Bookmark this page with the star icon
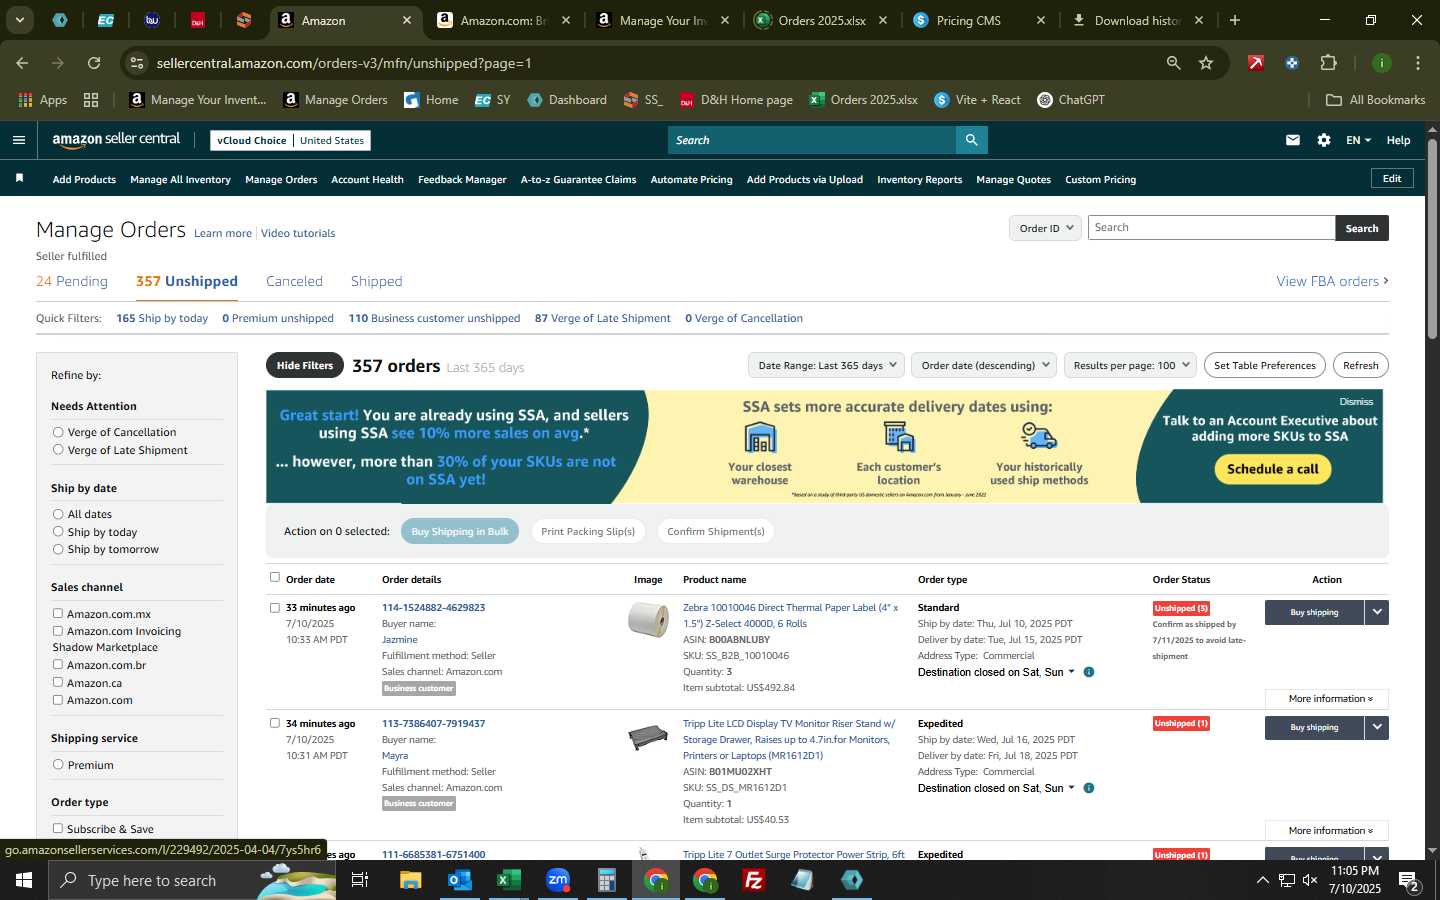 coord(1206,63)
